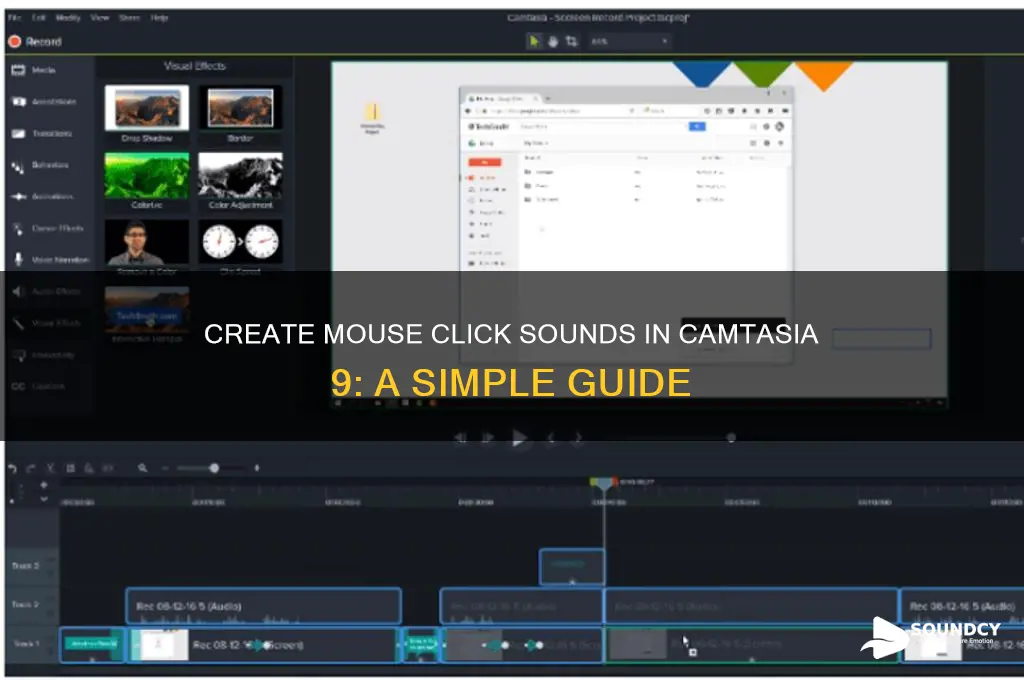The width and height of the screenshot is (1024, 680).
Task: Expand the chevron below the add-track plus
Action: [x=44, y=499]
